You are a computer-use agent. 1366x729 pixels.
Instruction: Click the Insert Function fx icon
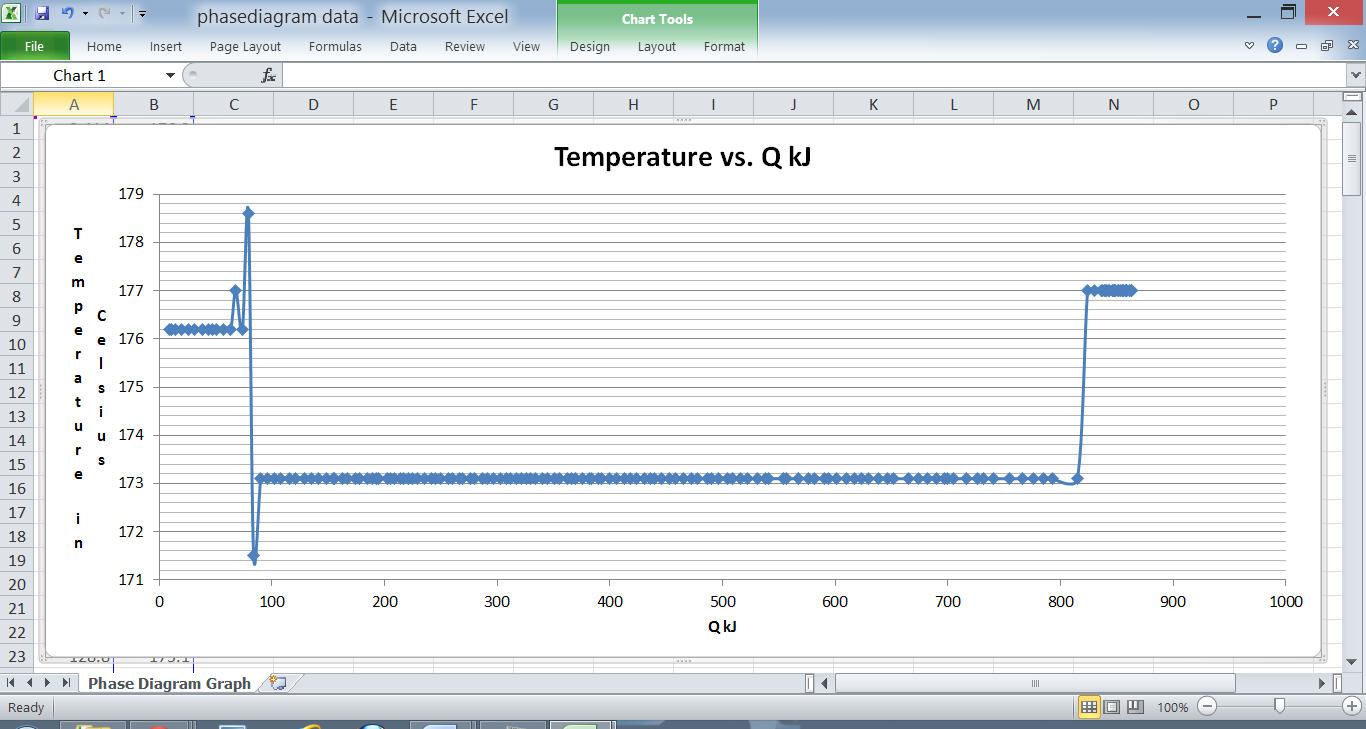click(268, 75)
